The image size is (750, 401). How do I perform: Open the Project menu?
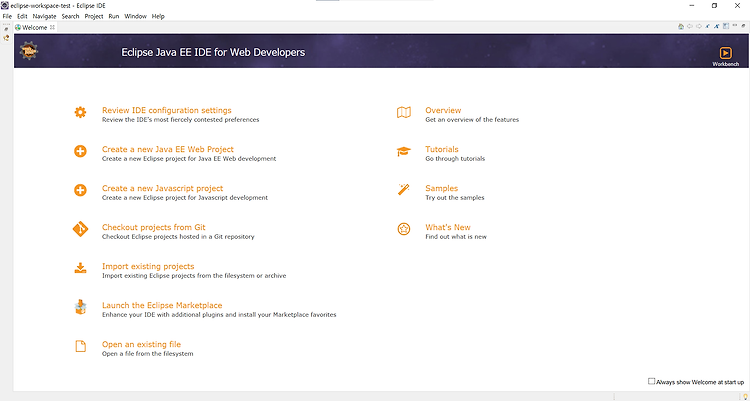(x=94, y=16)
